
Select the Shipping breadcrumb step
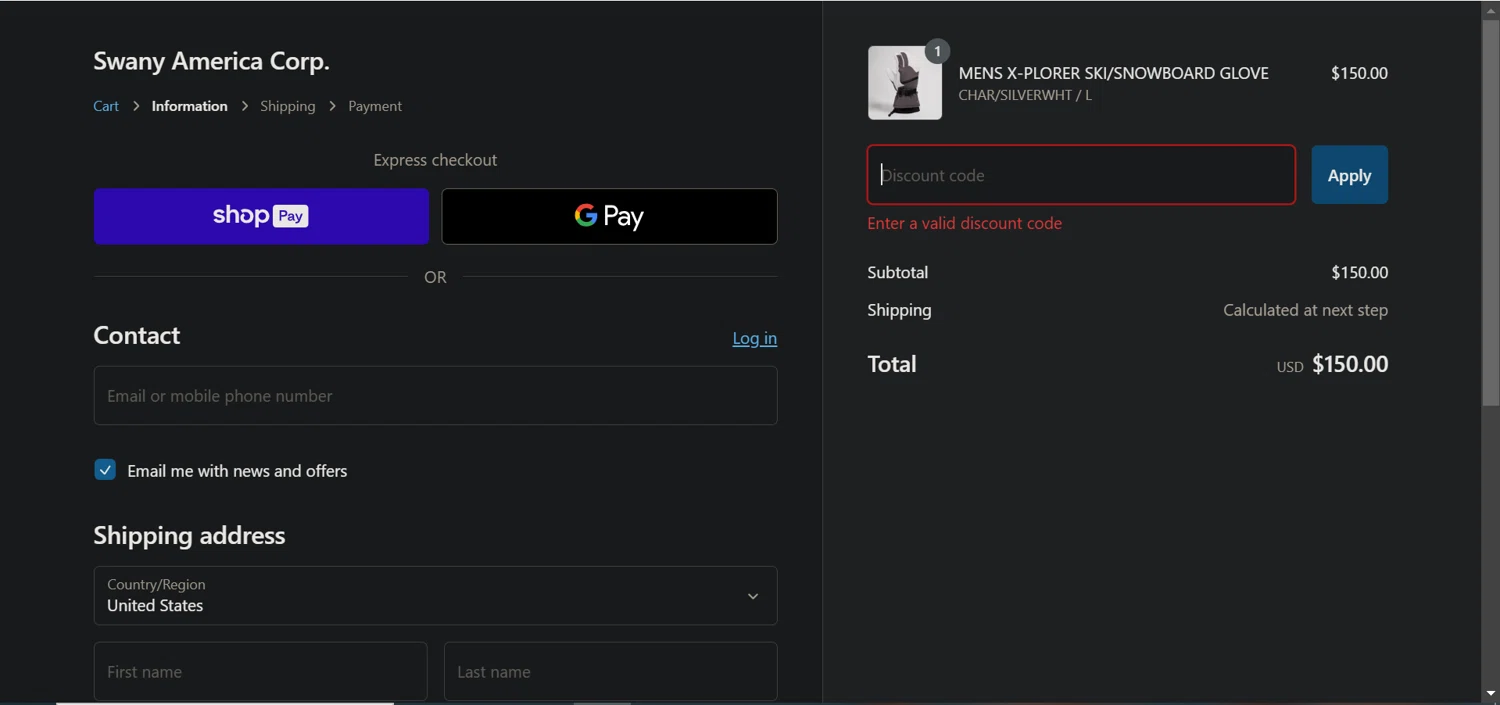coord(287,106)
